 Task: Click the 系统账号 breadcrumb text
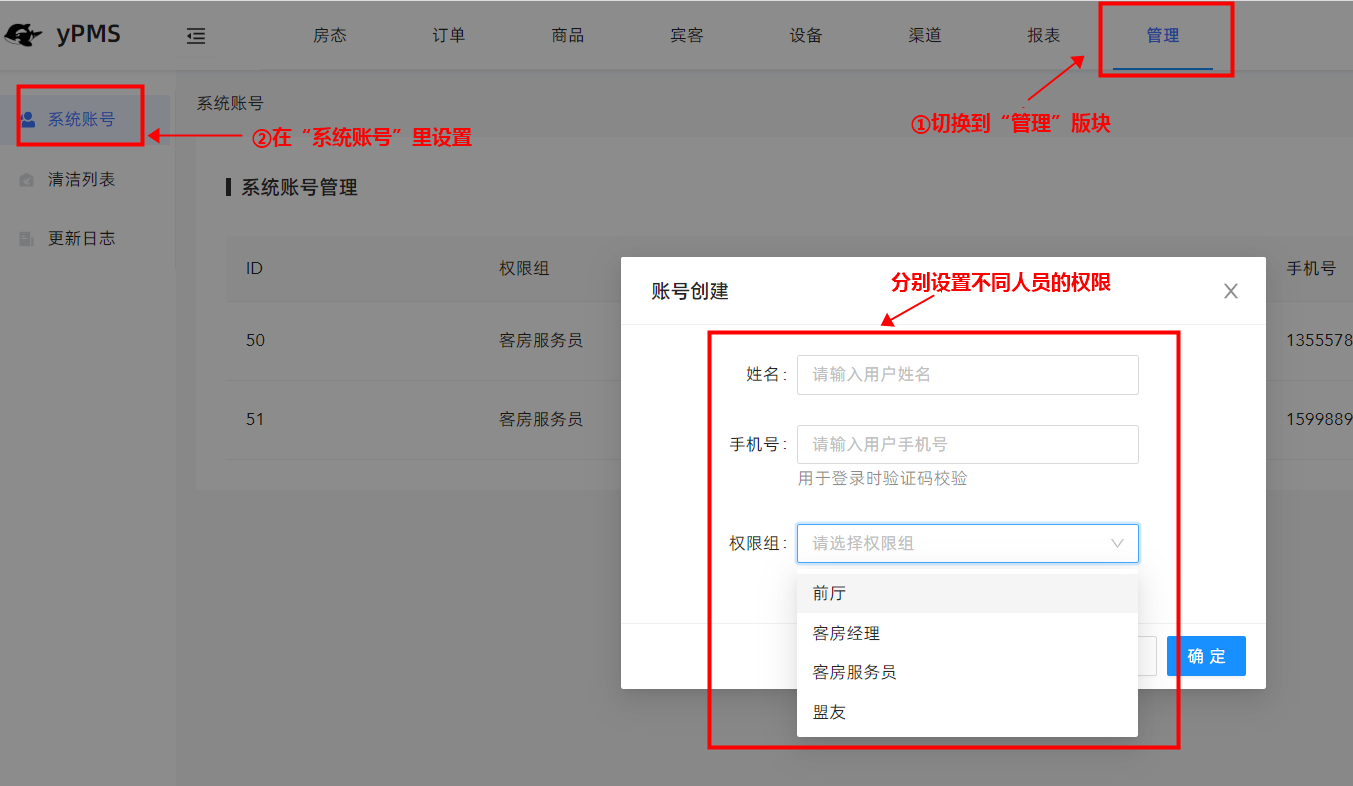click(230, 103)
